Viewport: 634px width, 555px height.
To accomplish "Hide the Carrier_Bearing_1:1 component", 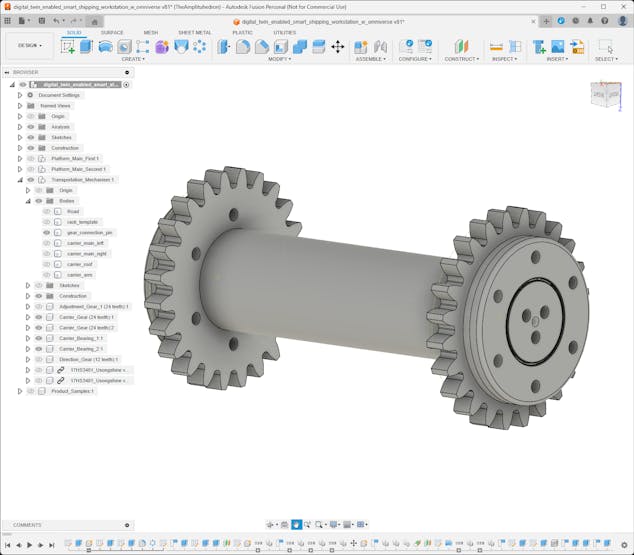I will point(39,338).
